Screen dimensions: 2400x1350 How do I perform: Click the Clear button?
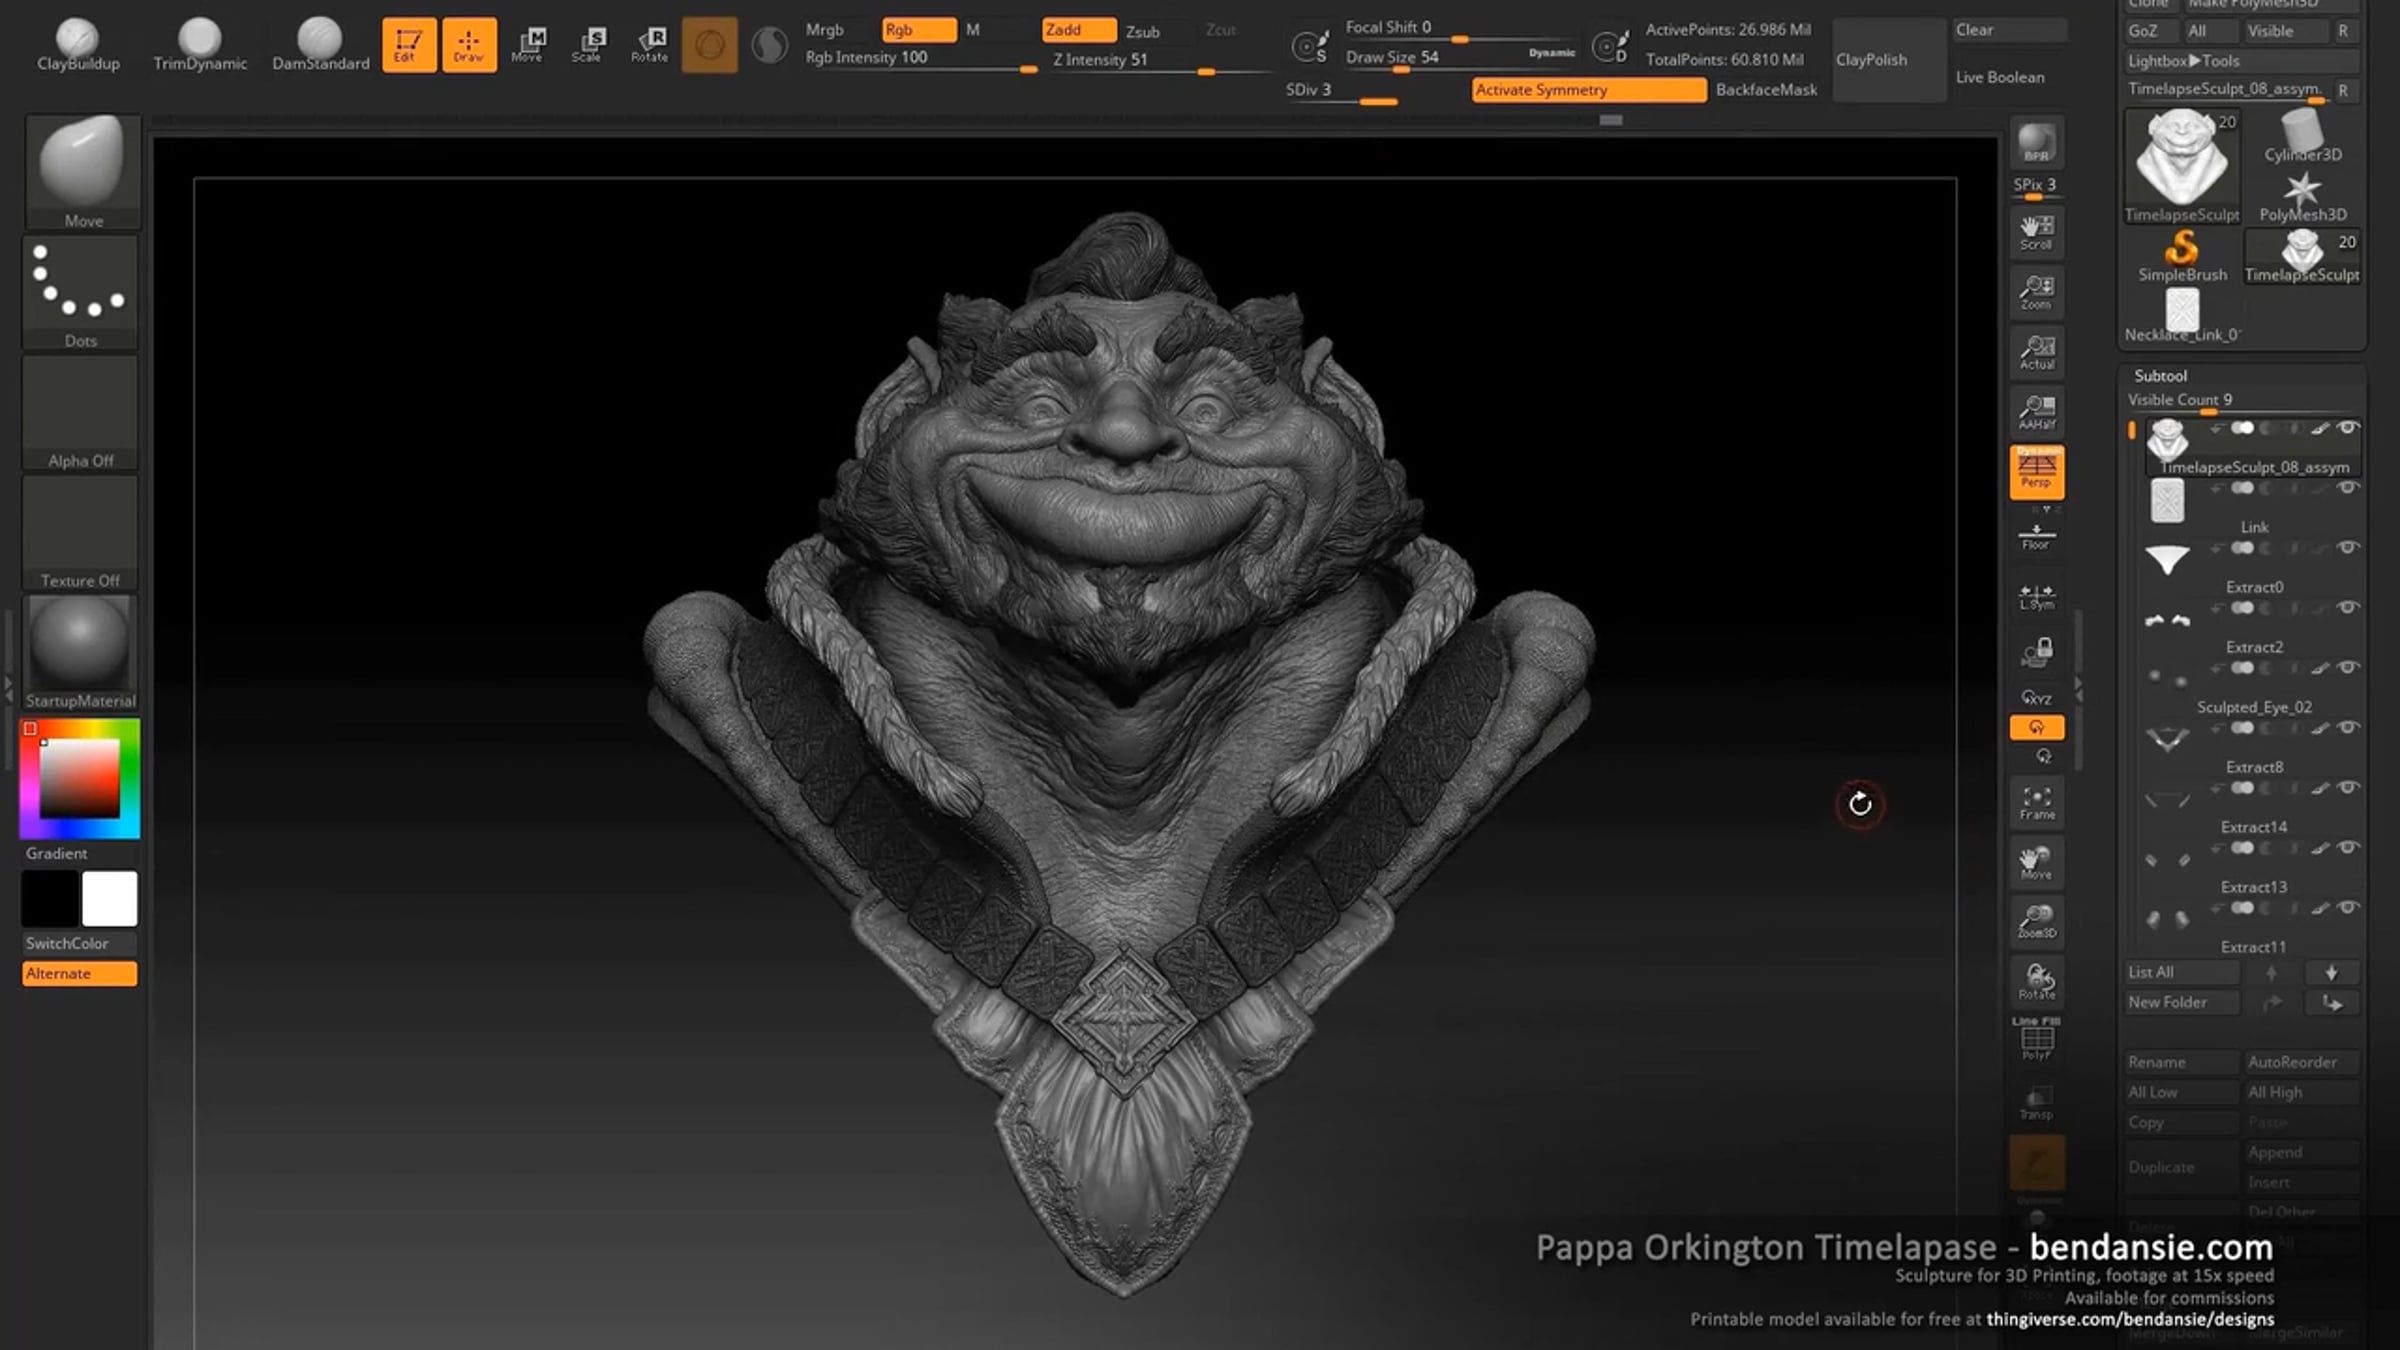[2010, 30]
